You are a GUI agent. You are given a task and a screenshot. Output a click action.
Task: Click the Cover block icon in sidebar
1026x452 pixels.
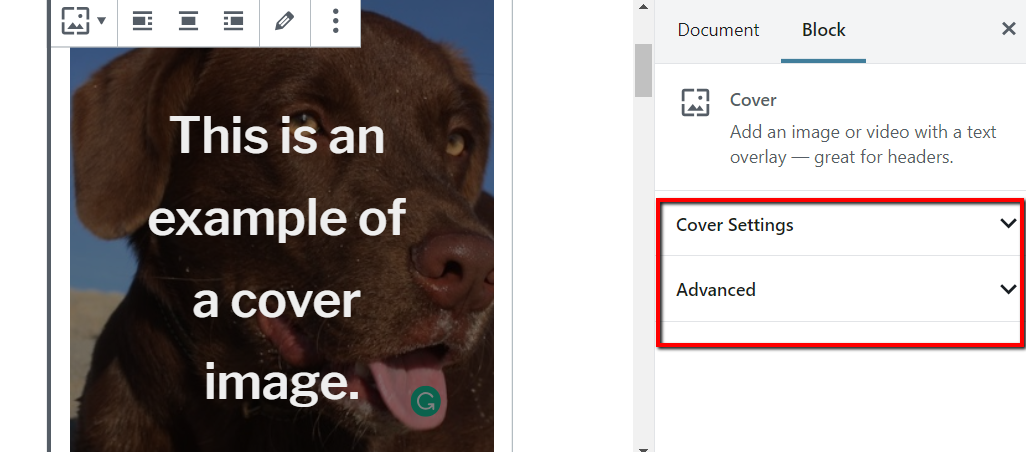[x=695, y=103]
